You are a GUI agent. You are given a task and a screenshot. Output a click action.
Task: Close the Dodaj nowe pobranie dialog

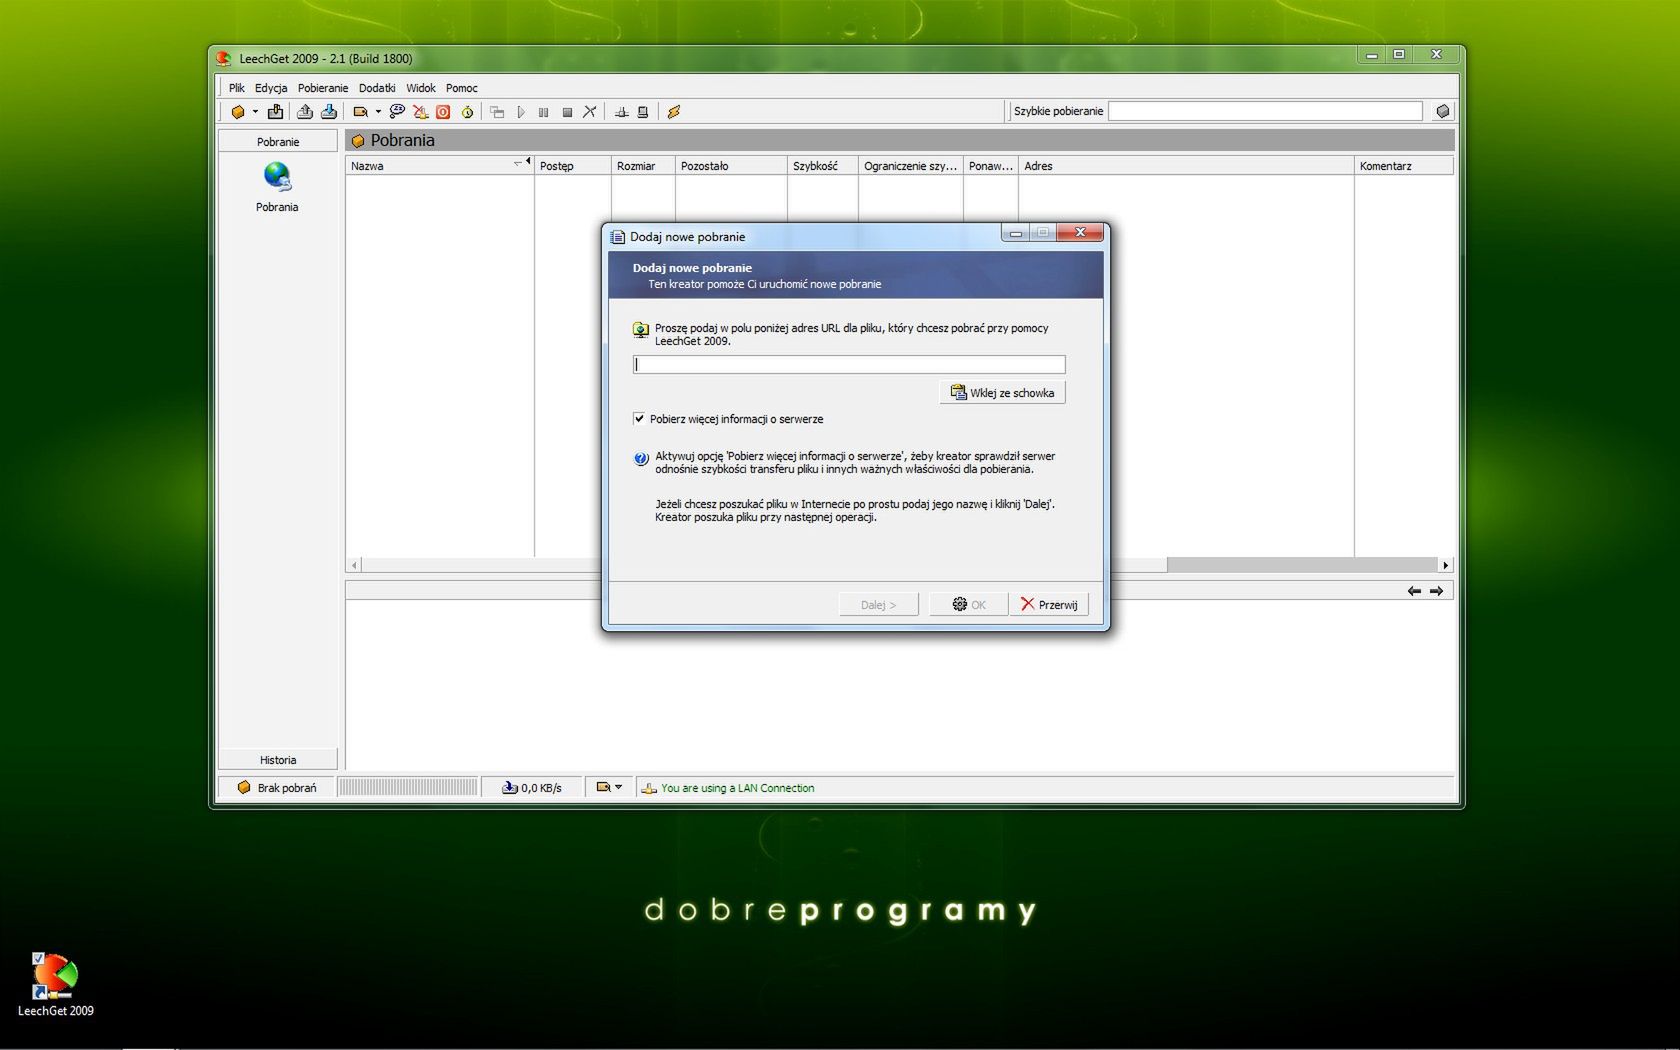[x=1080, y=233]
